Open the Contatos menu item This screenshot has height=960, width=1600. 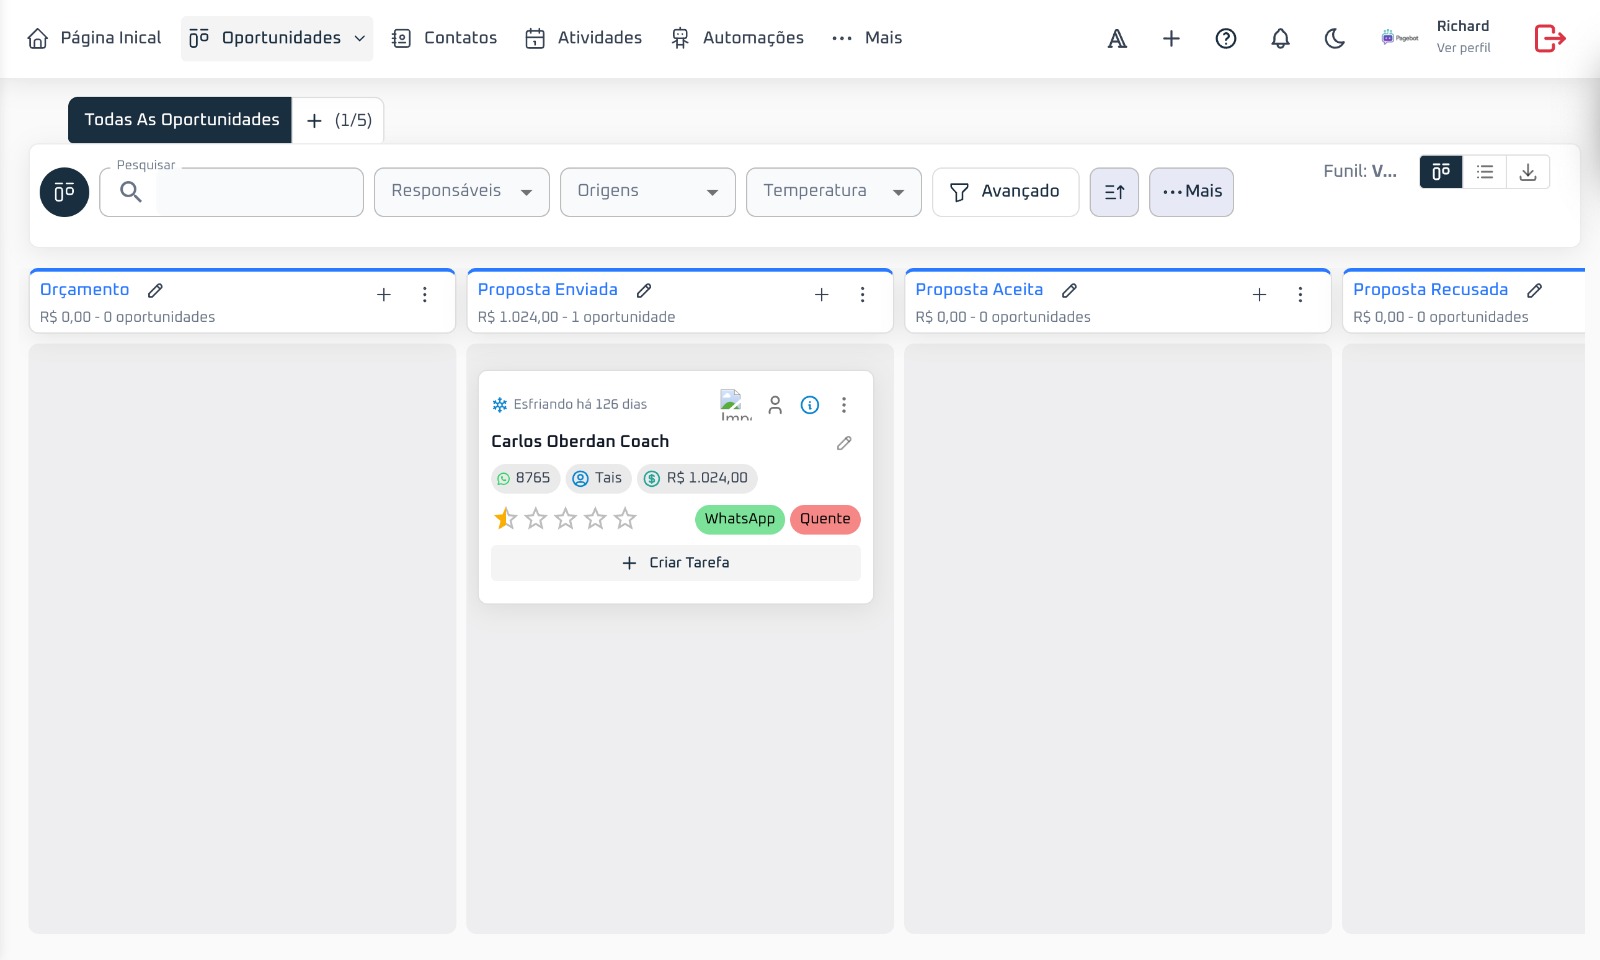pyautogui.click(x=444, y=38)
